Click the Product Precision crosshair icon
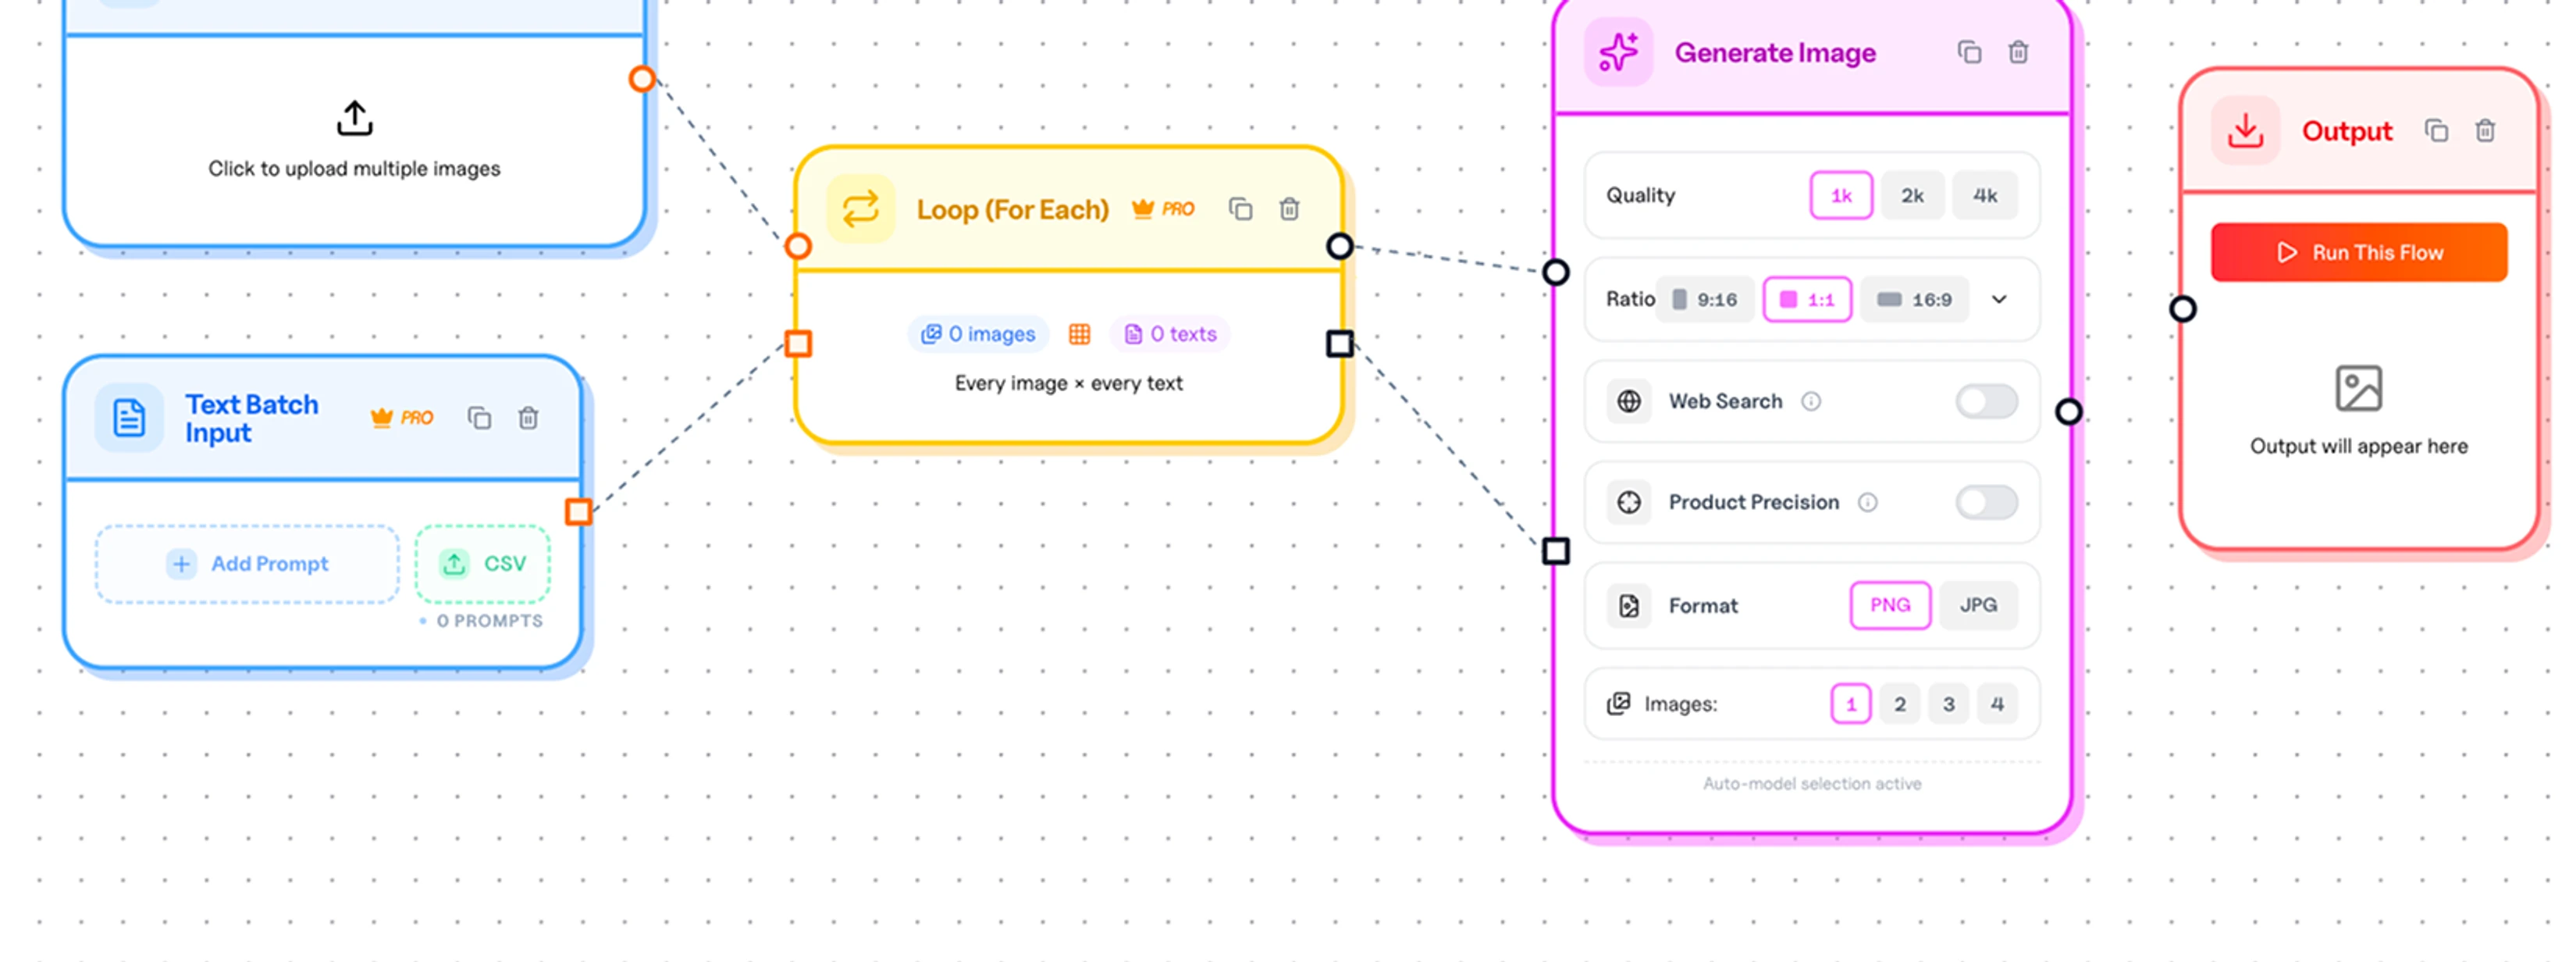 click(x=1629, y=502)
